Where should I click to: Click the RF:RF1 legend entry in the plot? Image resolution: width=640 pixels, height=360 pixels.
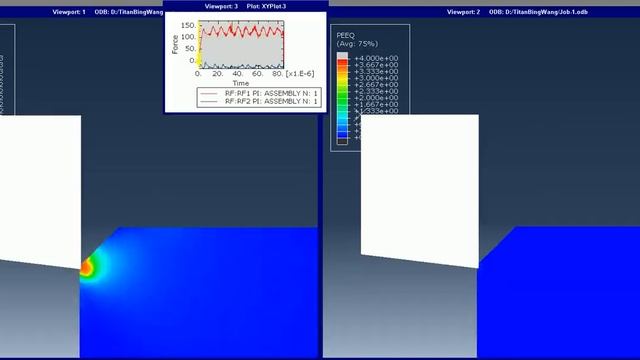pyautogui.click(x=259, y=93)
